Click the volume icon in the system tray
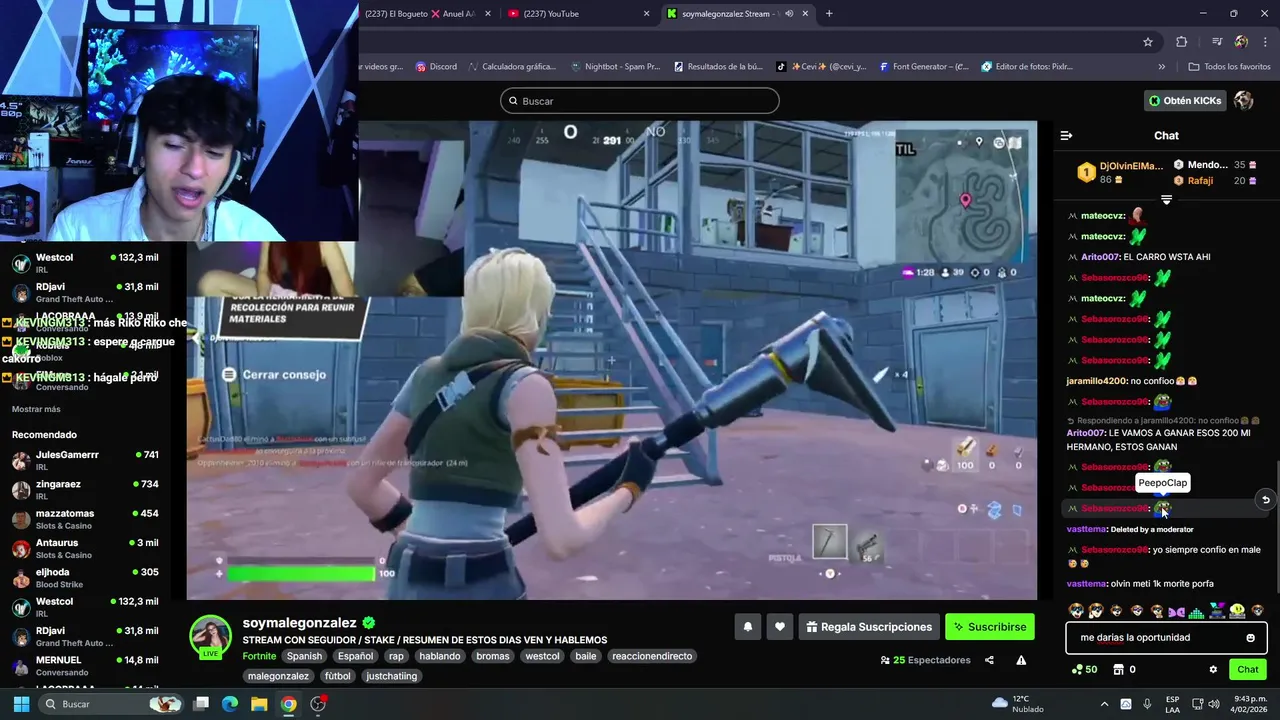 point(1214,704)
